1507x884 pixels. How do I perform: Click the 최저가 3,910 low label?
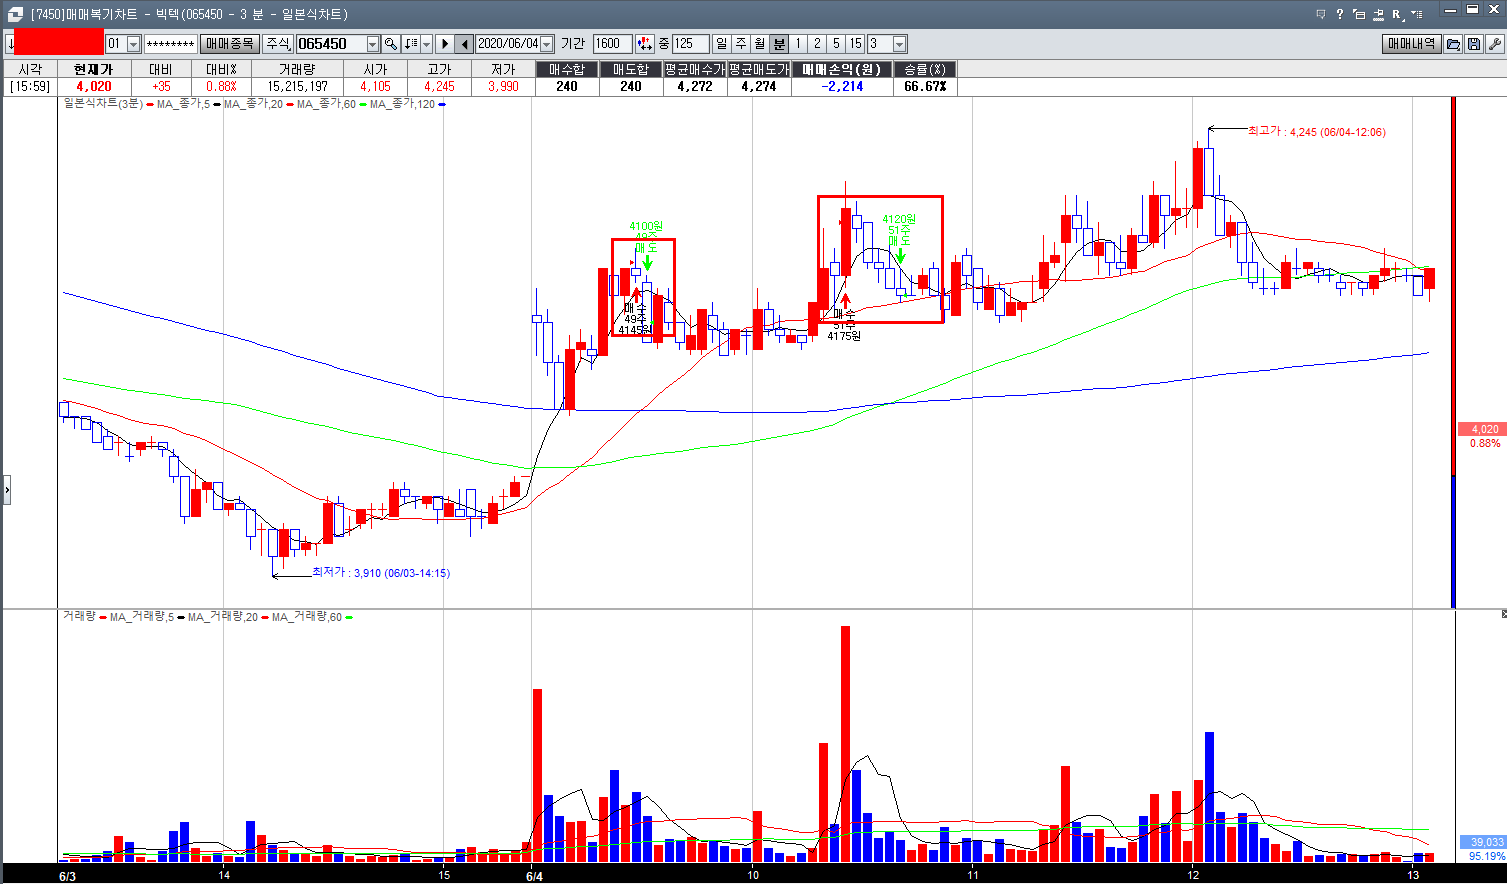pos(381,572)
